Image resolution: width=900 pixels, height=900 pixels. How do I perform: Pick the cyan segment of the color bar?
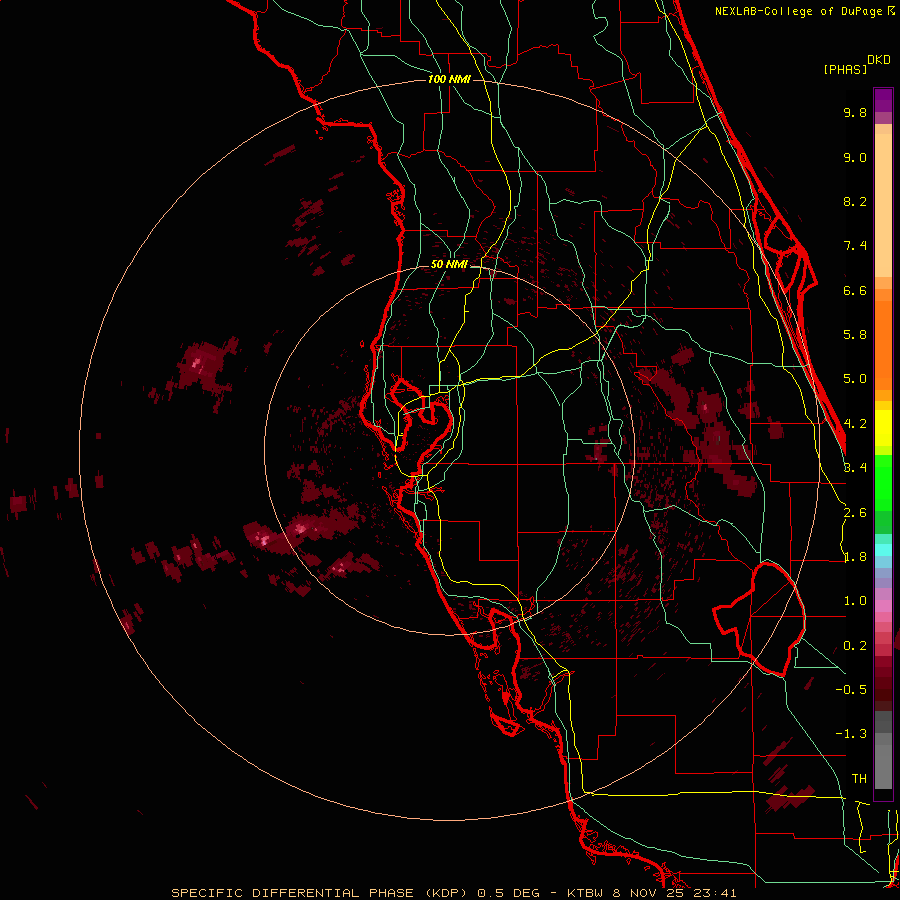pos(883,550)
